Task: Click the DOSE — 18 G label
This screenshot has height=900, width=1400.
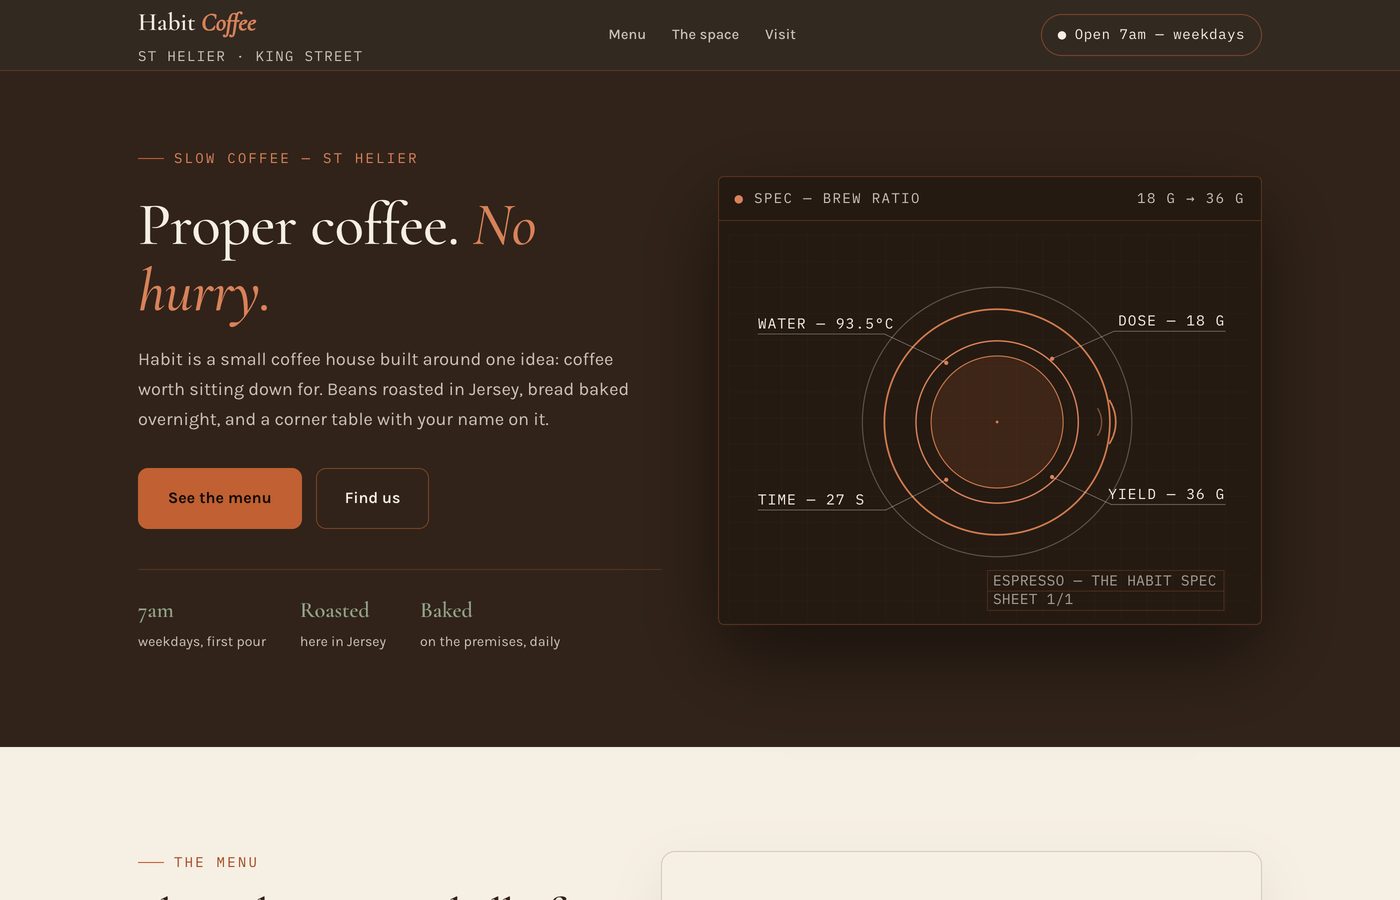Action: (x=1171, y=321)
